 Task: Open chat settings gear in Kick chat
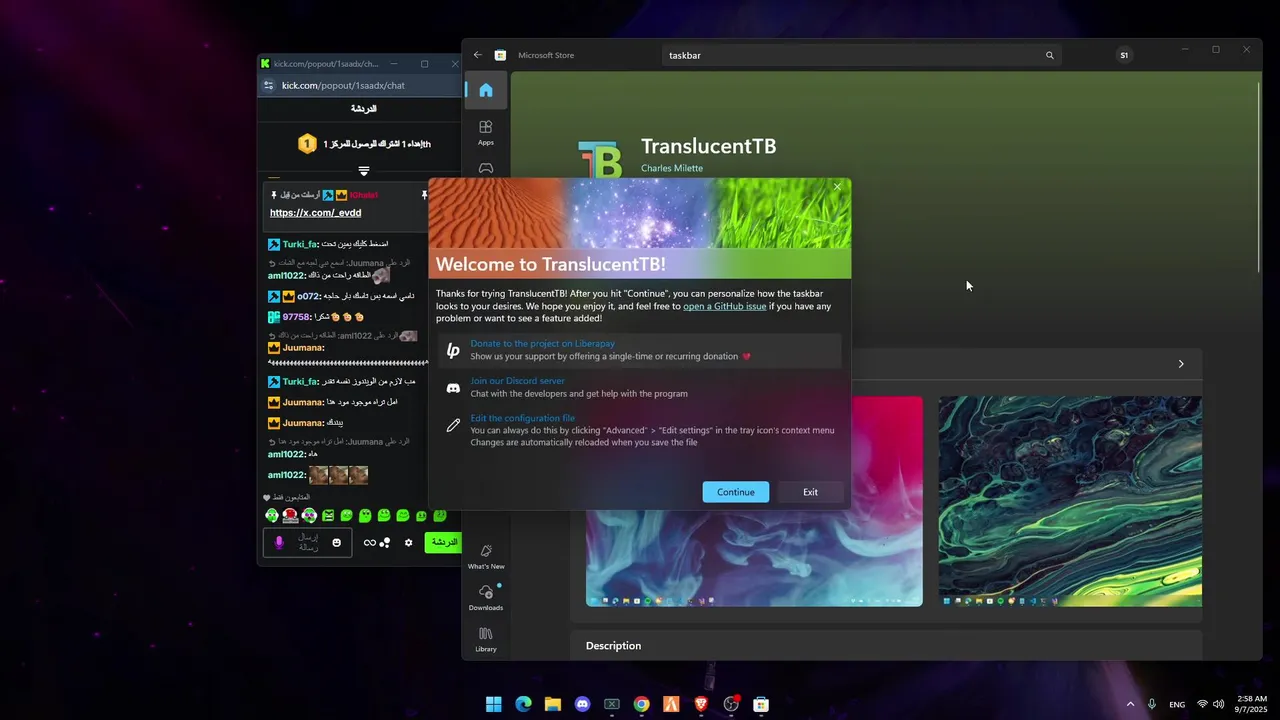pos(408,543)
